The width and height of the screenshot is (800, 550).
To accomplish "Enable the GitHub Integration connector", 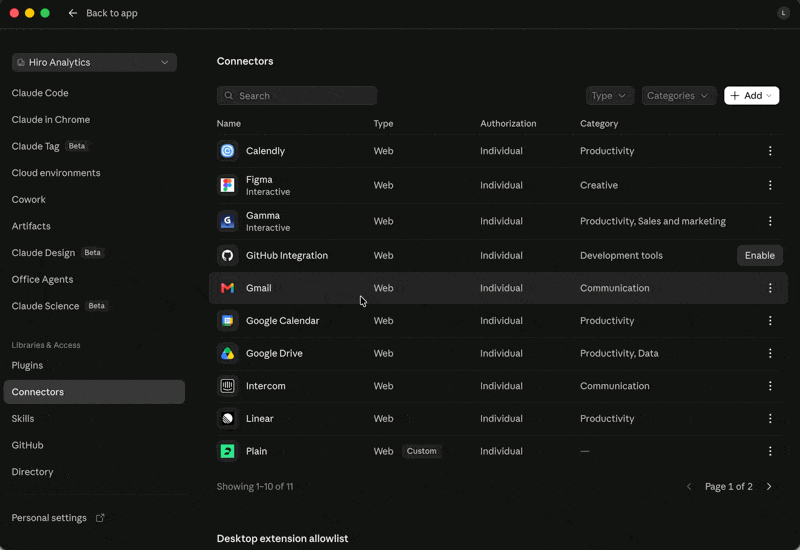I will [759, 256].
